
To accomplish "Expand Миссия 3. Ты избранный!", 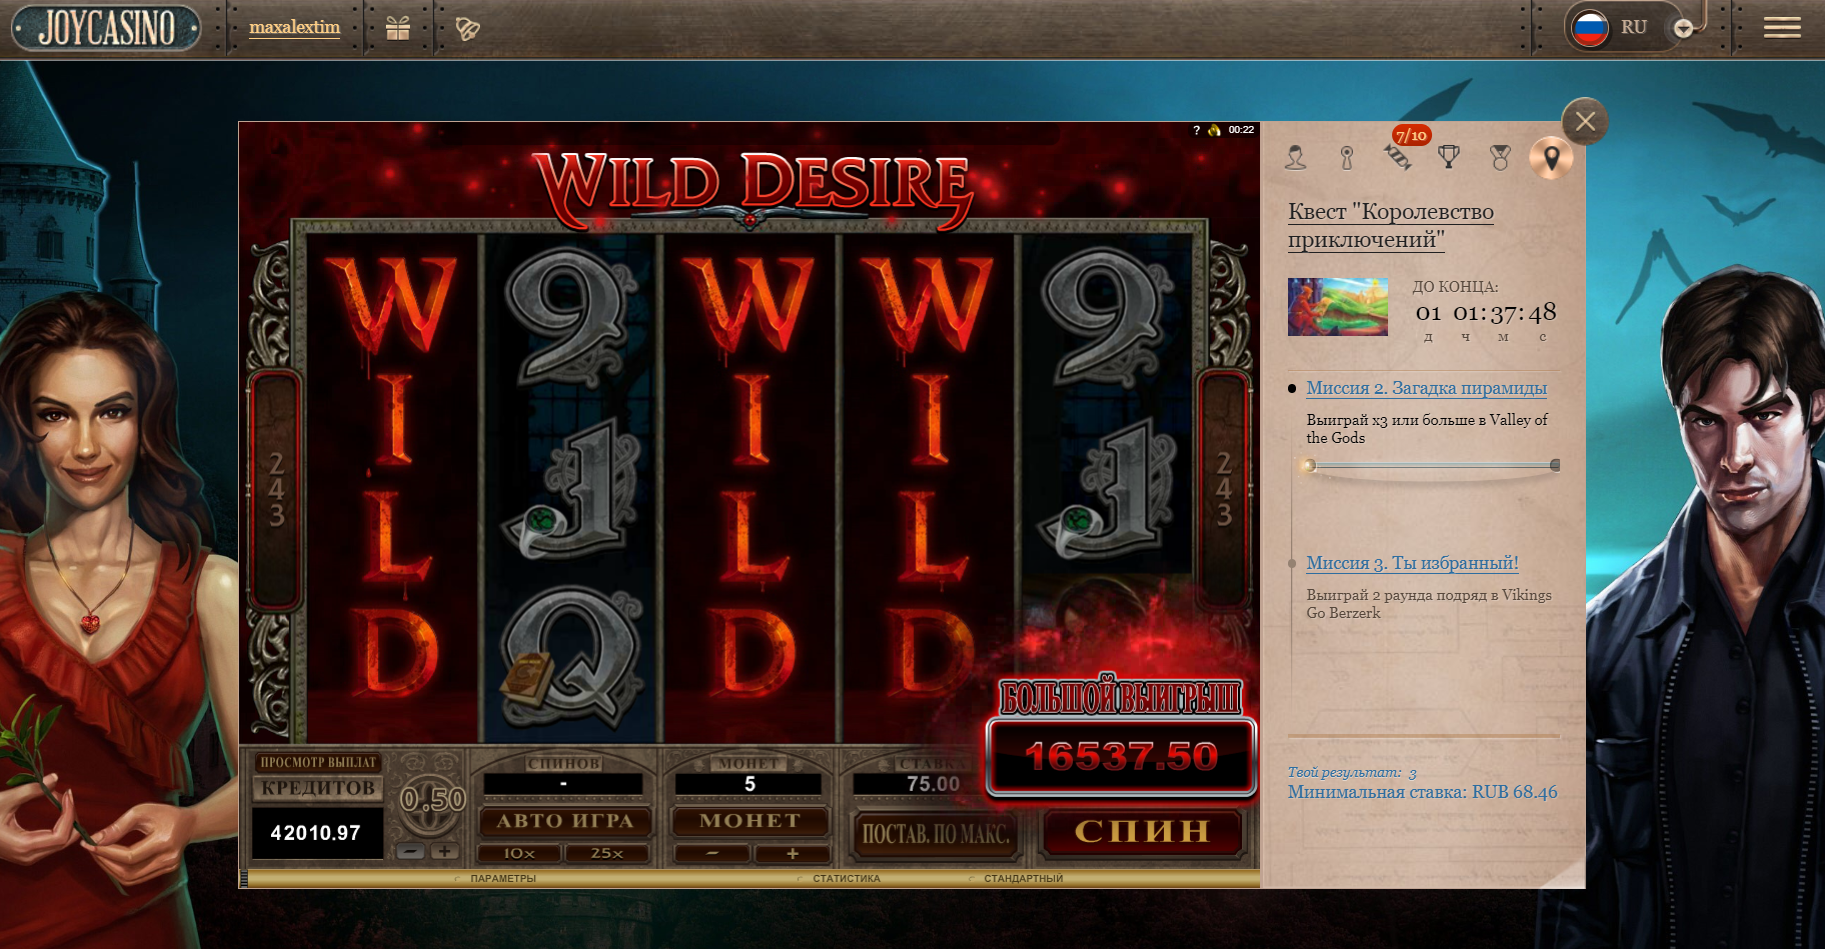I will 1412,563.
